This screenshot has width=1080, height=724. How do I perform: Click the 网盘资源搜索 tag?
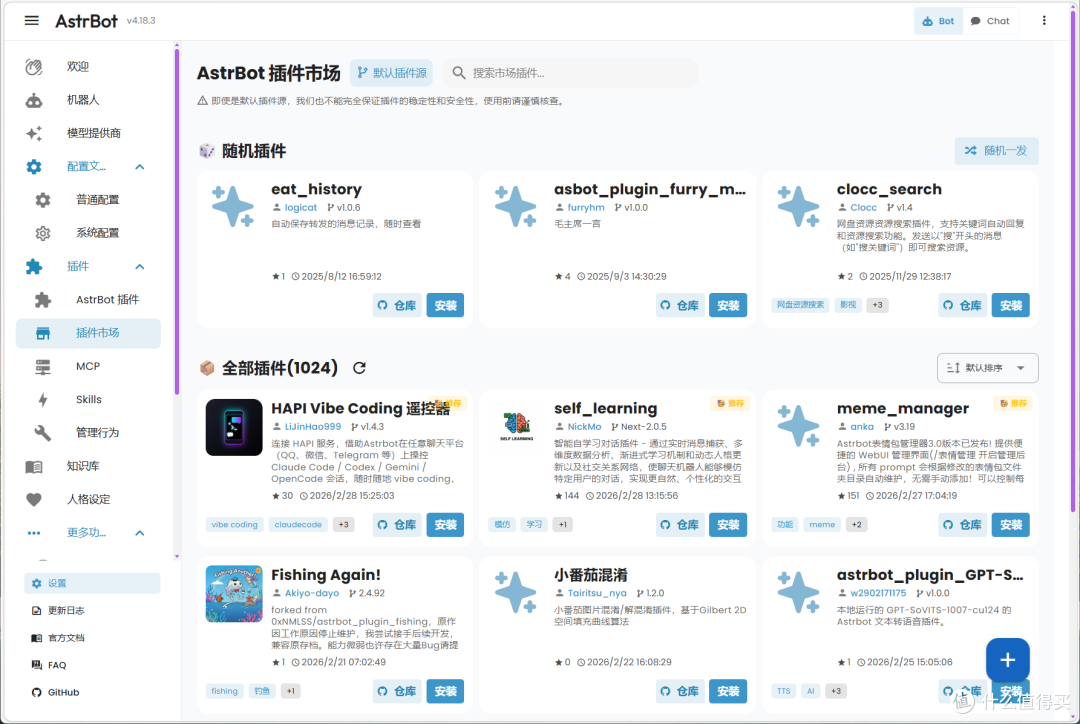800,305
